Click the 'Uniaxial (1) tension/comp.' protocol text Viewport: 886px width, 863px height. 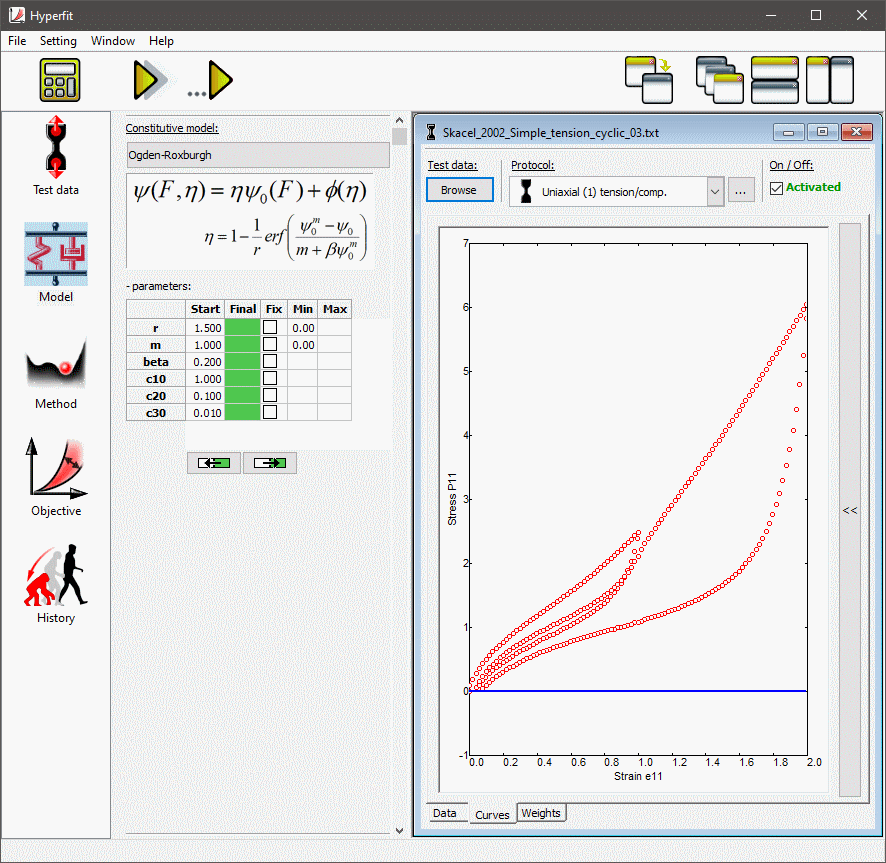pyautogui.click(x=604, y=192)
